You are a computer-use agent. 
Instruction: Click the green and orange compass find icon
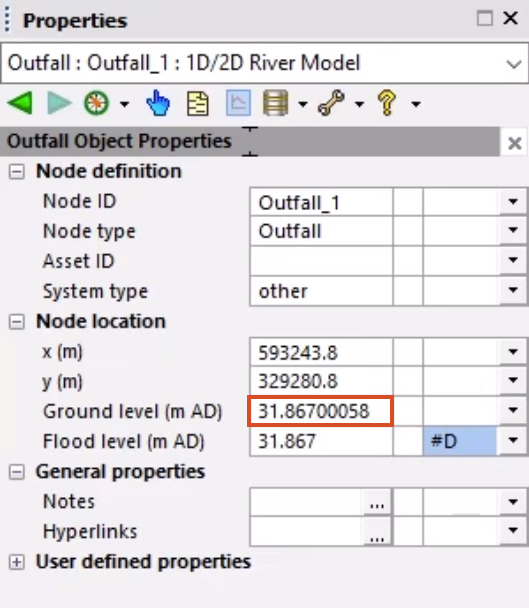(96, 103)
